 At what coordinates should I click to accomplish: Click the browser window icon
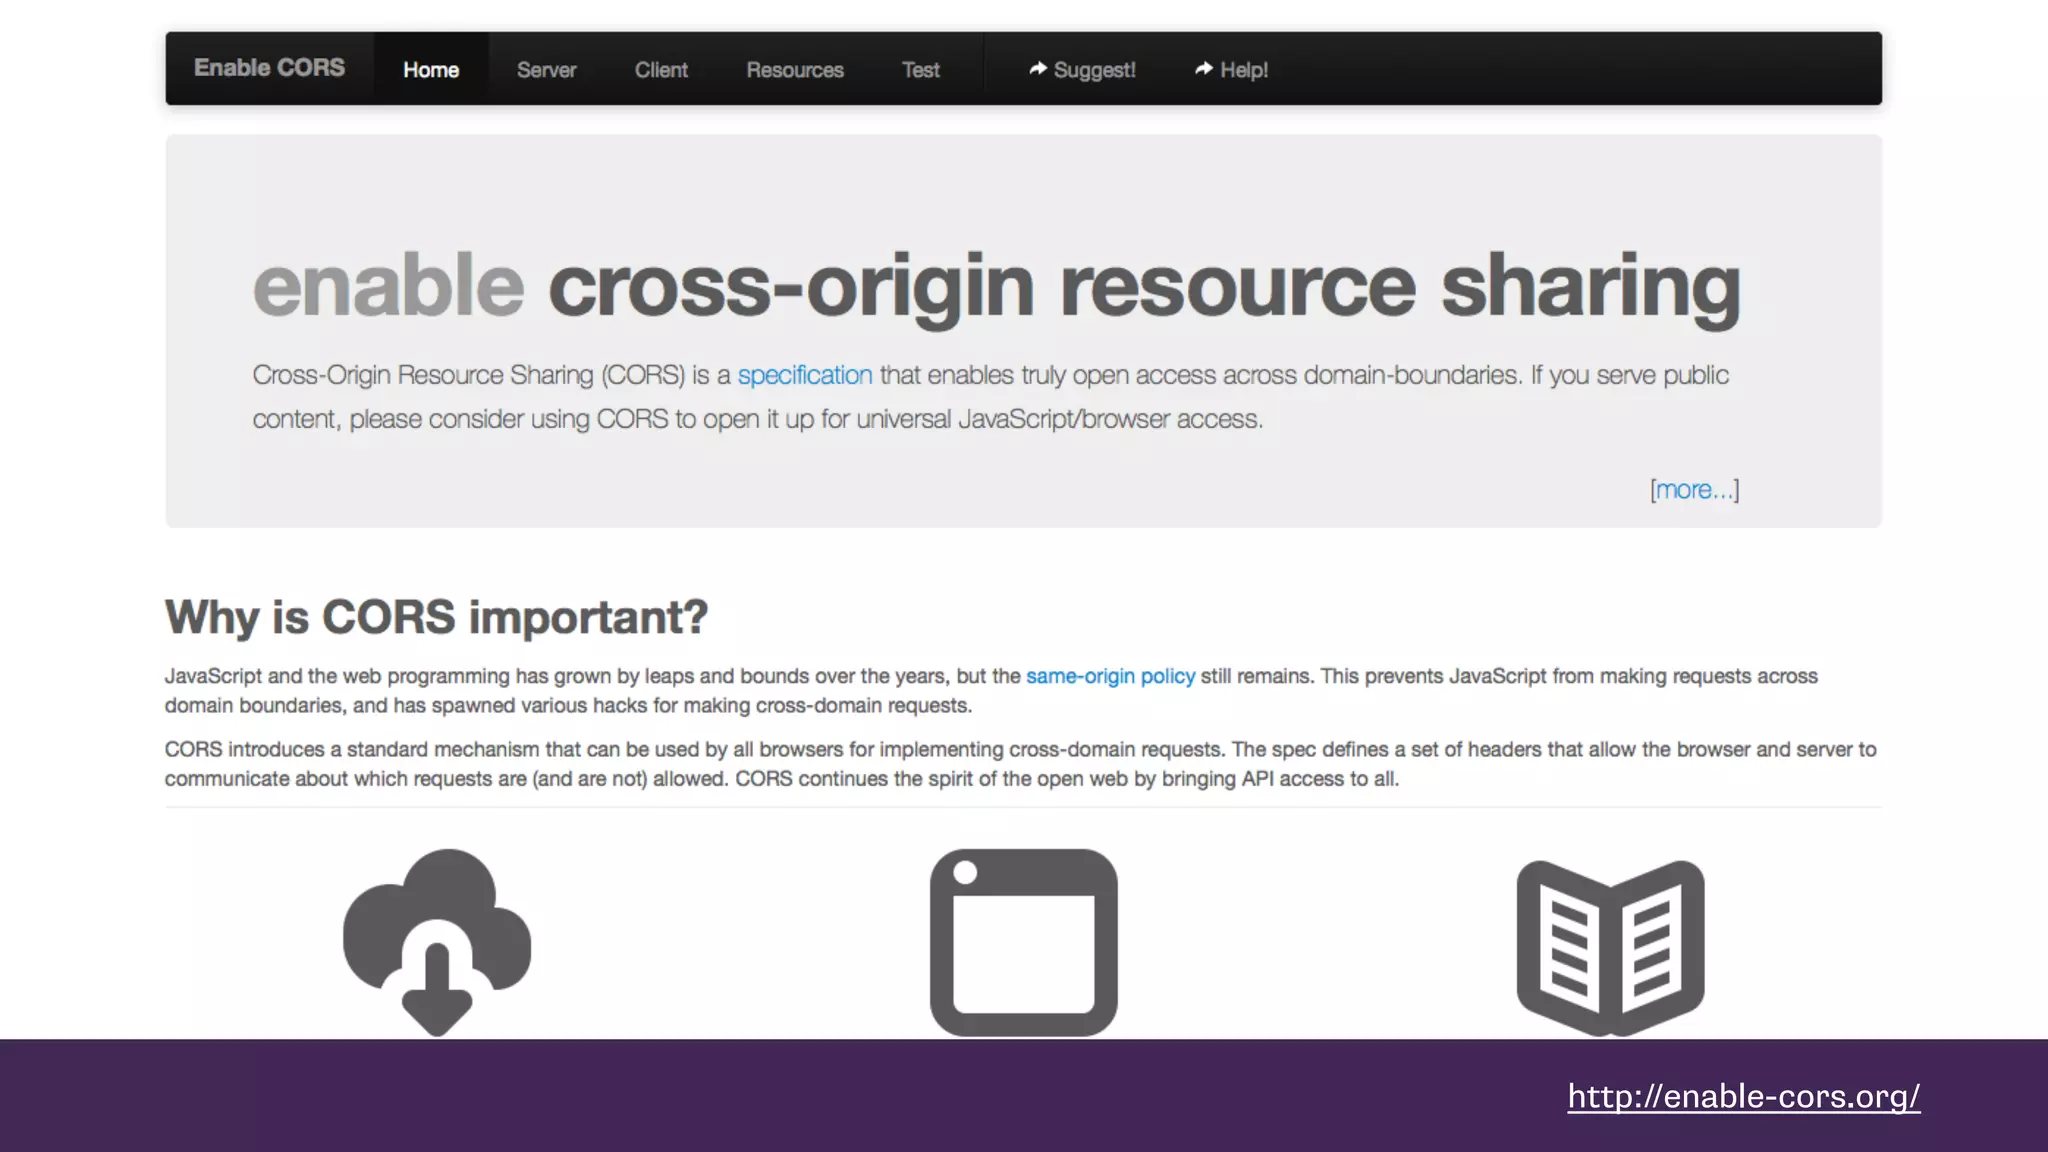pyautogui.click(x=1024, y=942)
